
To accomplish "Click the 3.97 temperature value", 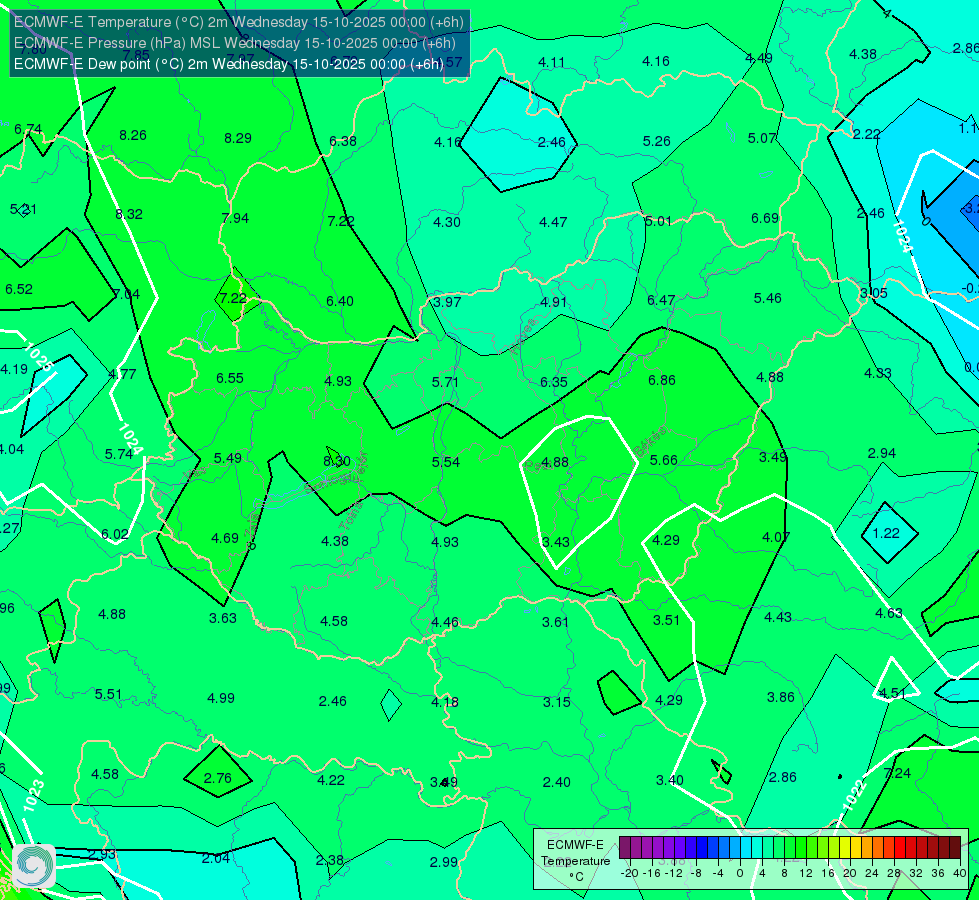I will pos(447,302).
